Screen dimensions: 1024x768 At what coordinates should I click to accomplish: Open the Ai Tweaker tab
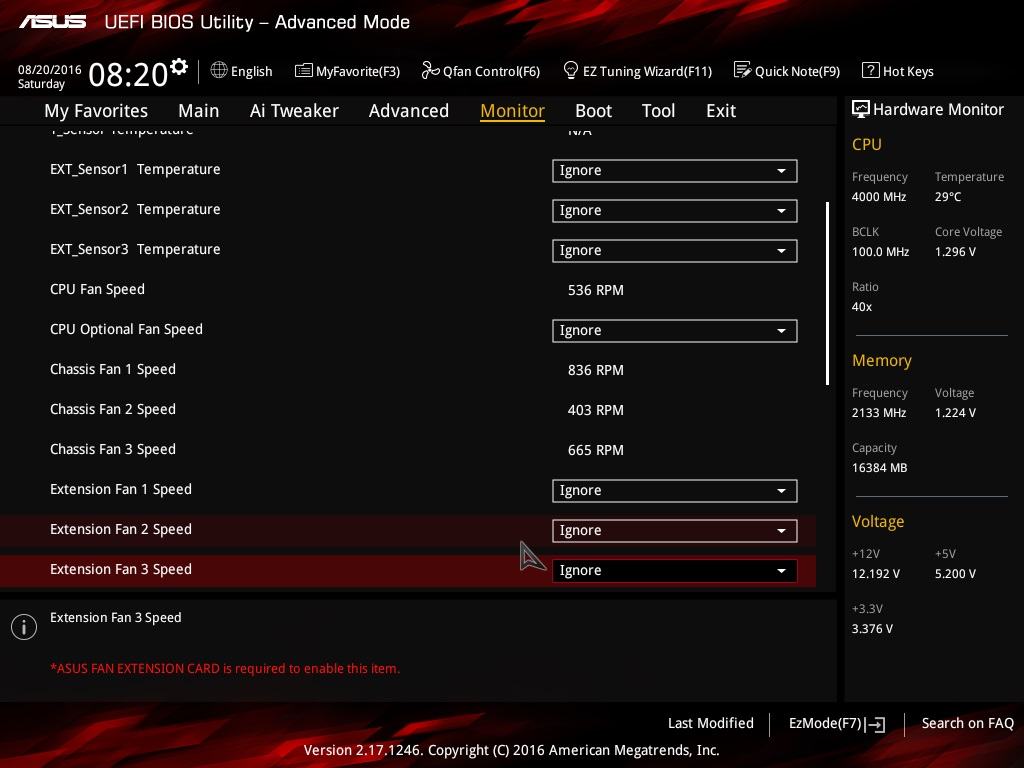pyautogui.click(x=294, y=111)
